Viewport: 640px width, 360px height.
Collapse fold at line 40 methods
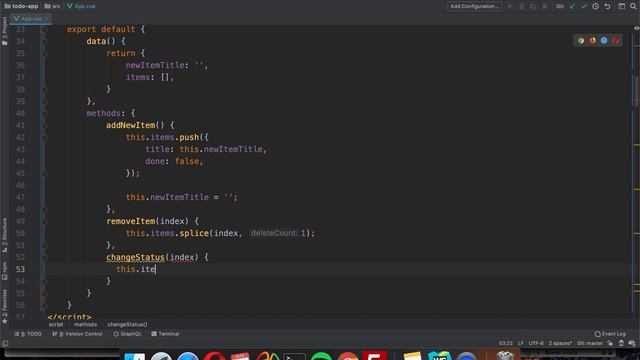click(44, 113)
